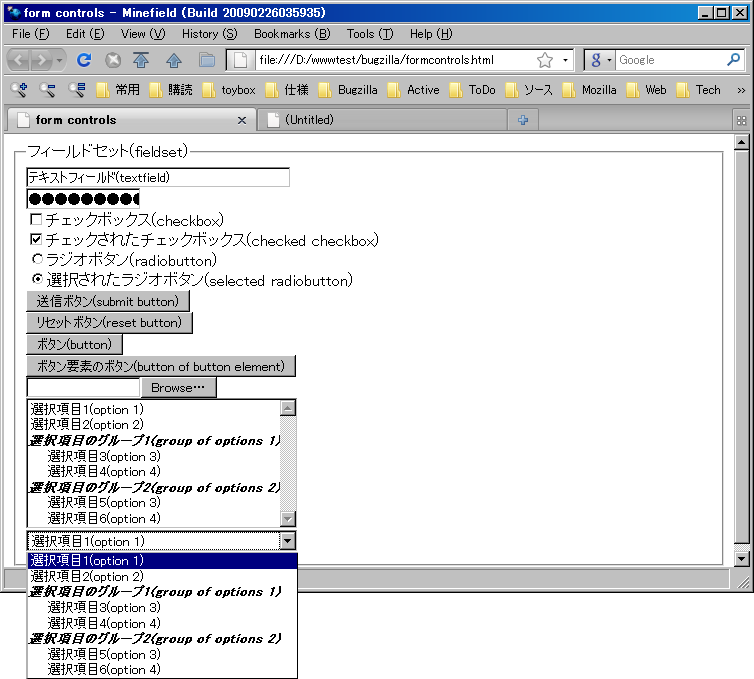Click the zoom-in magnifier bookmark icon
This screenshot has height=679, width=754.
click(x=19, y=89)
